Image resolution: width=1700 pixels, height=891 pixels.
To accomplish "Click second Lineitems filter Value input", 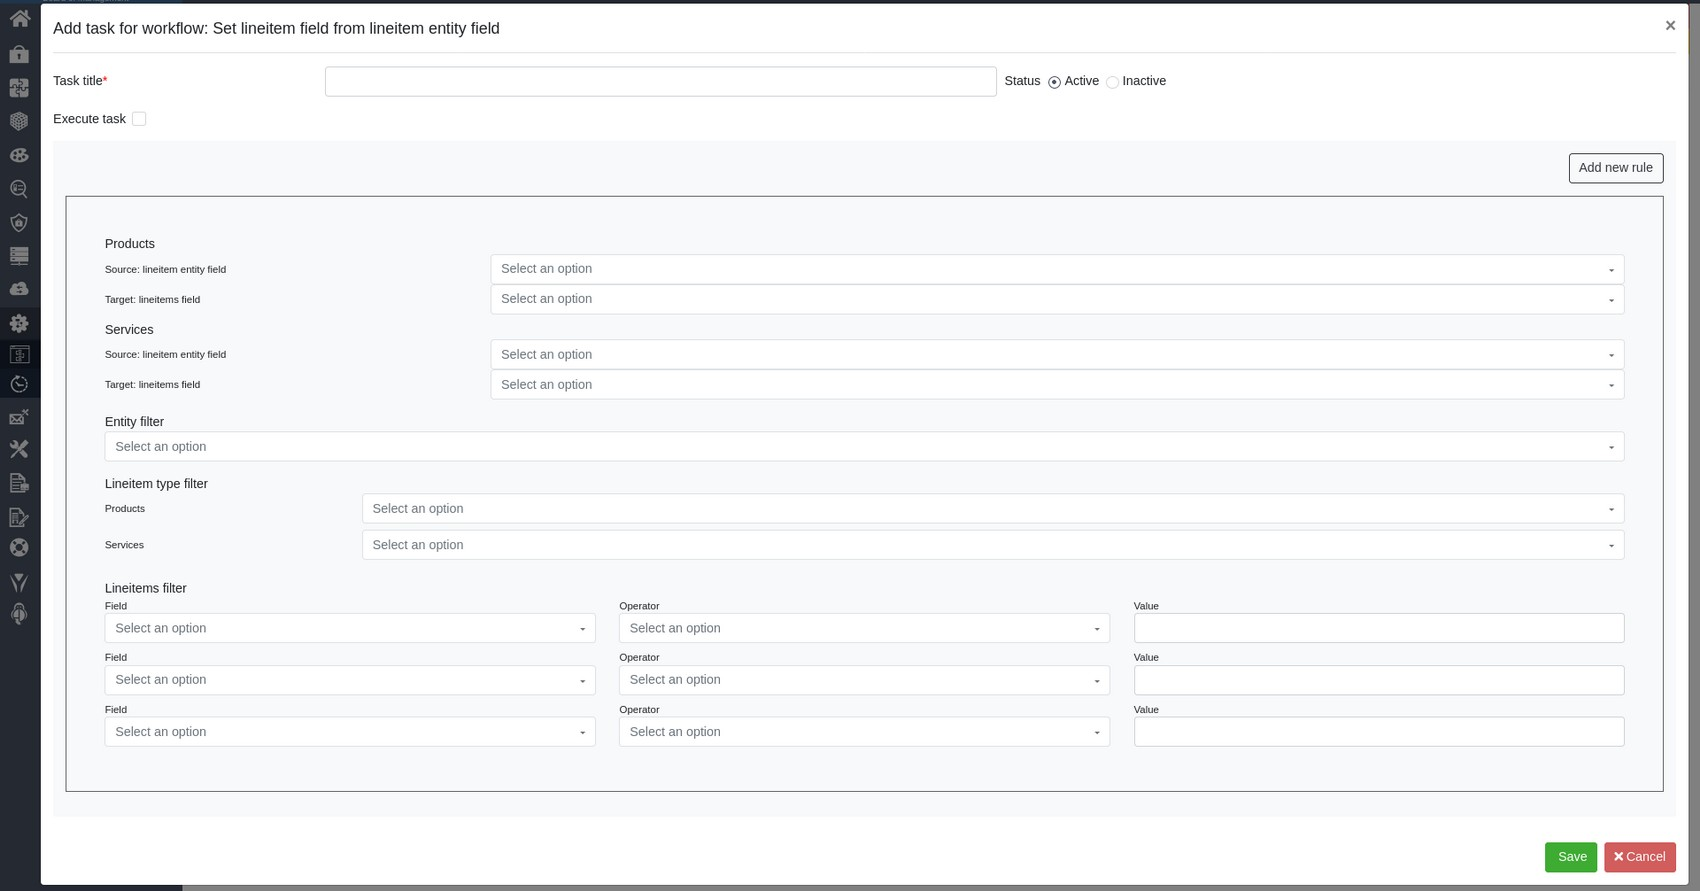I will point(1379,680).
